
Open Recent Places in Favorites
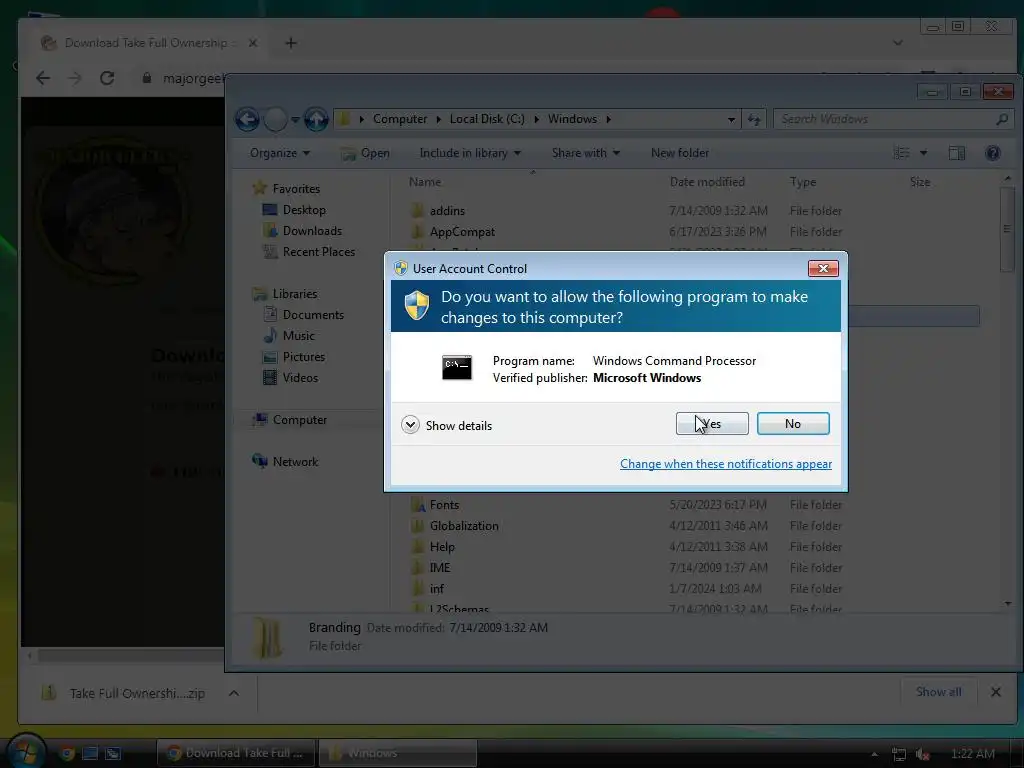[x=319, y=251]
